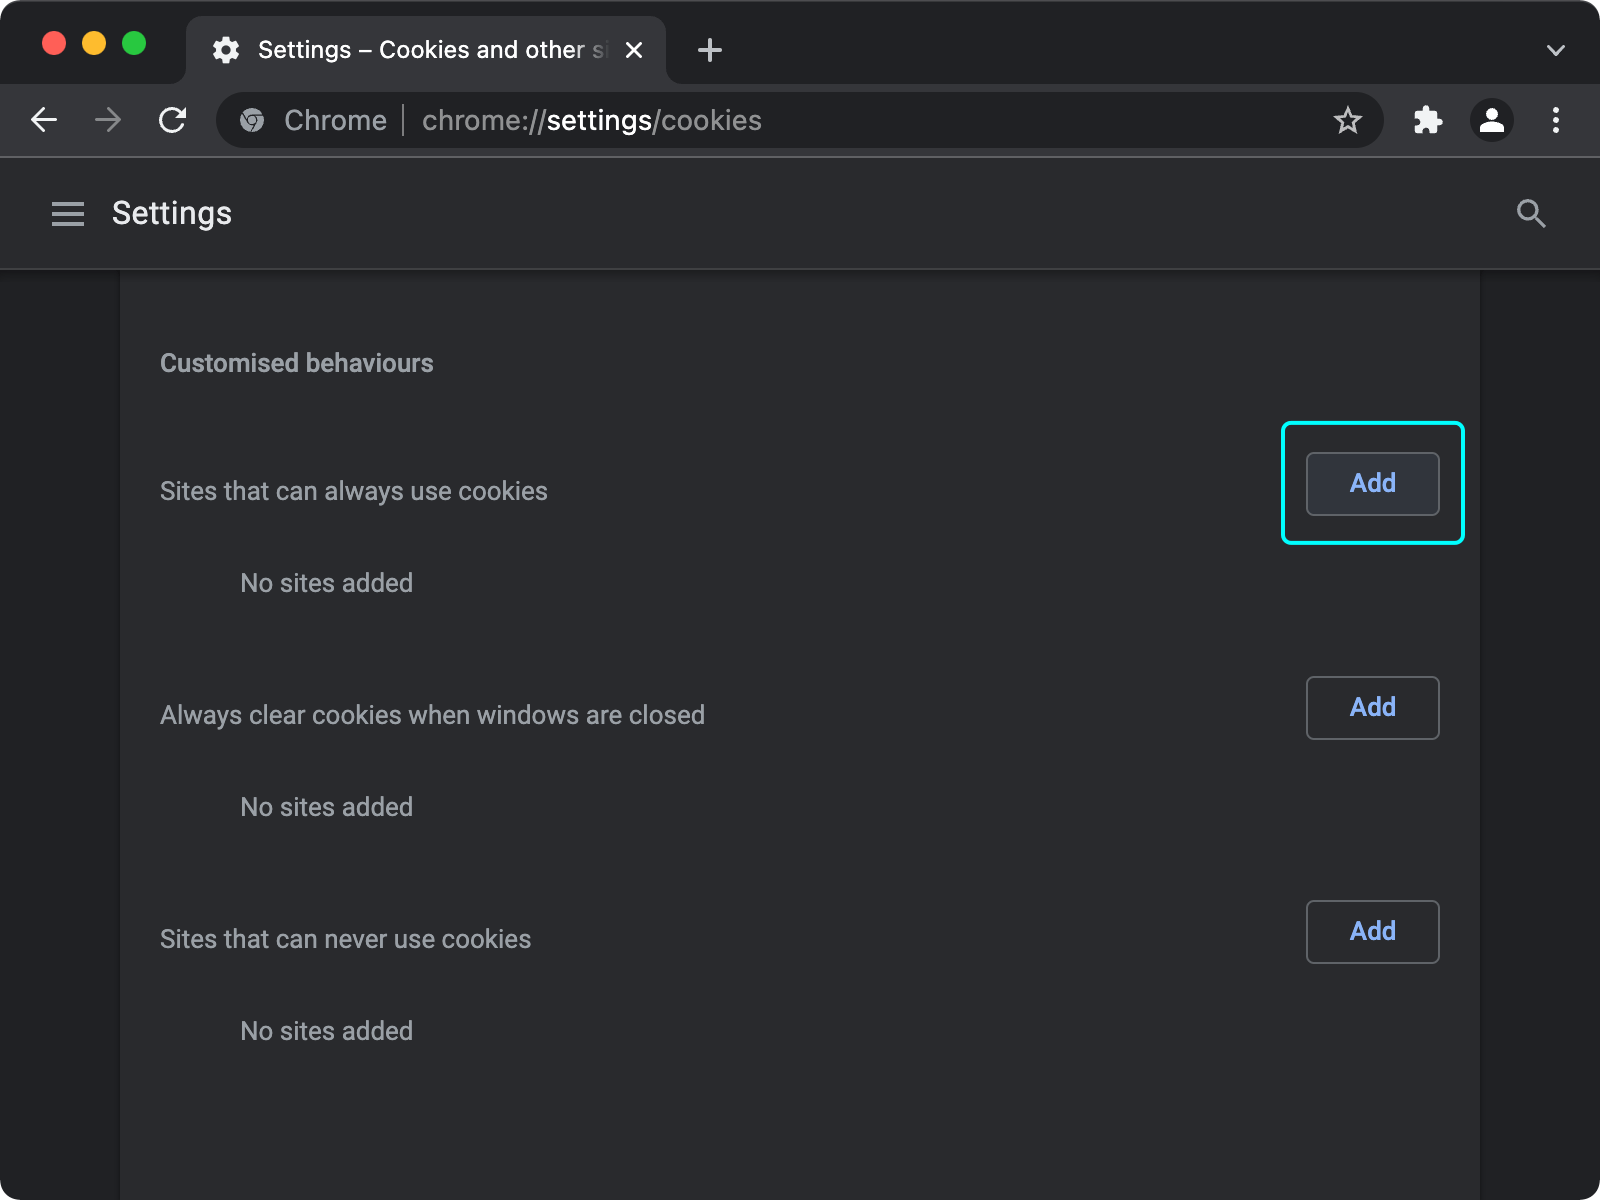1600x1200 pixels.
Task: Switch to the Cookies settings tab
Action: click(x=420, y=49)
